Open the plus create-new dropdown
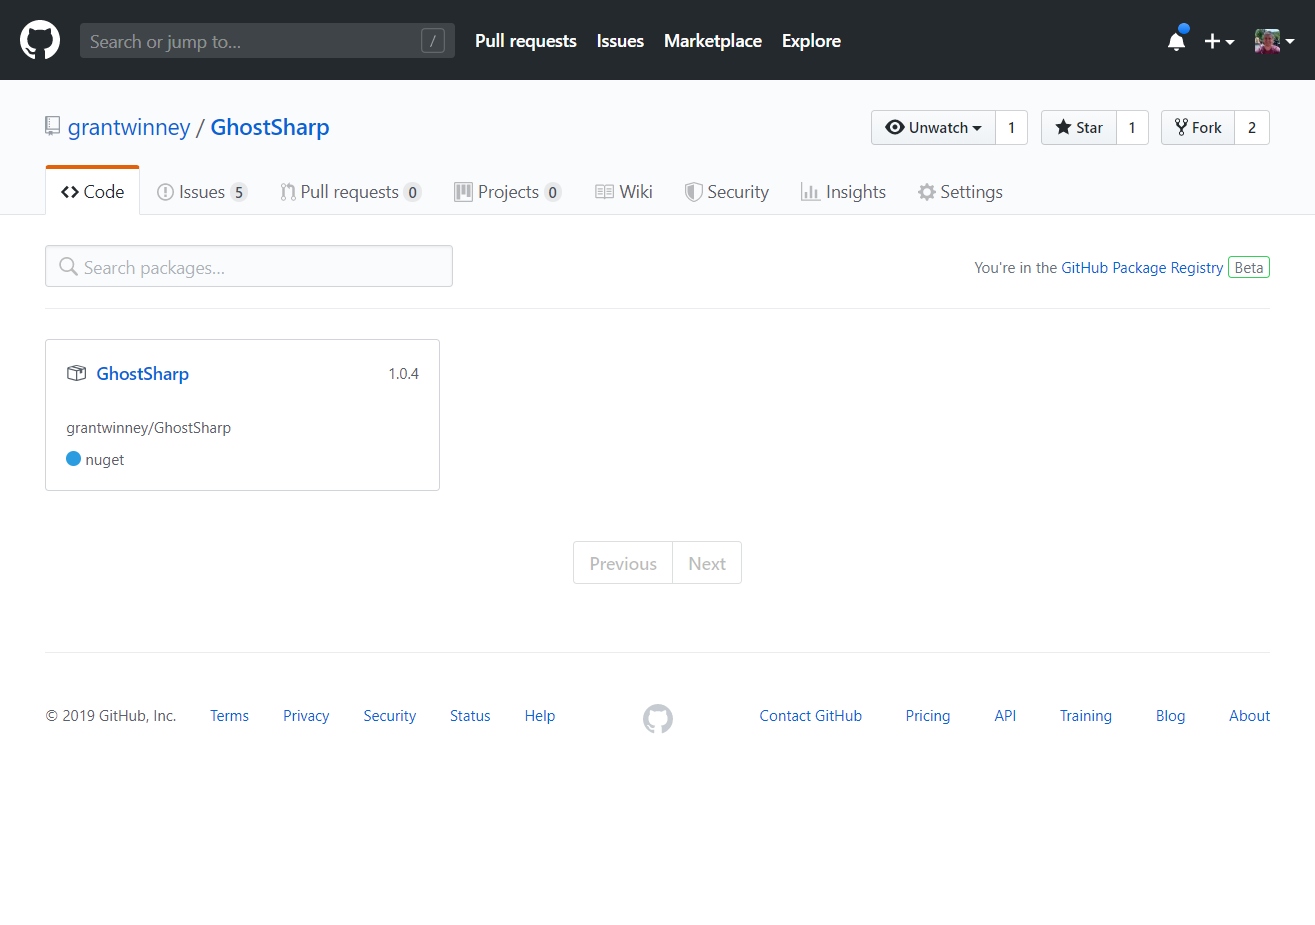The width and height of the screenshot is (1315, 925). coord(1219,41)
